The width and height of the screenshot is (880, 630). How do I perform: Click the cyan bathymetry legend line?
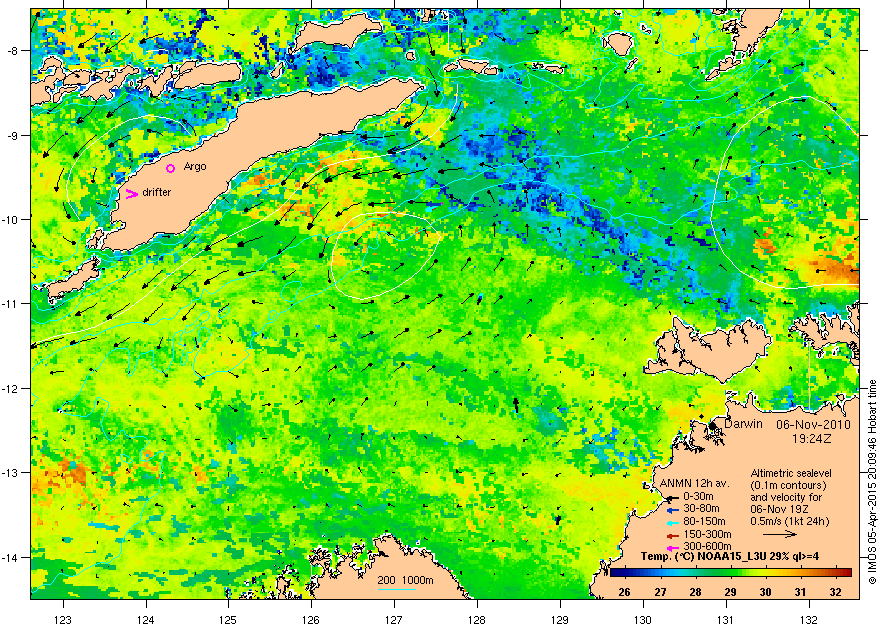(397, 589)
